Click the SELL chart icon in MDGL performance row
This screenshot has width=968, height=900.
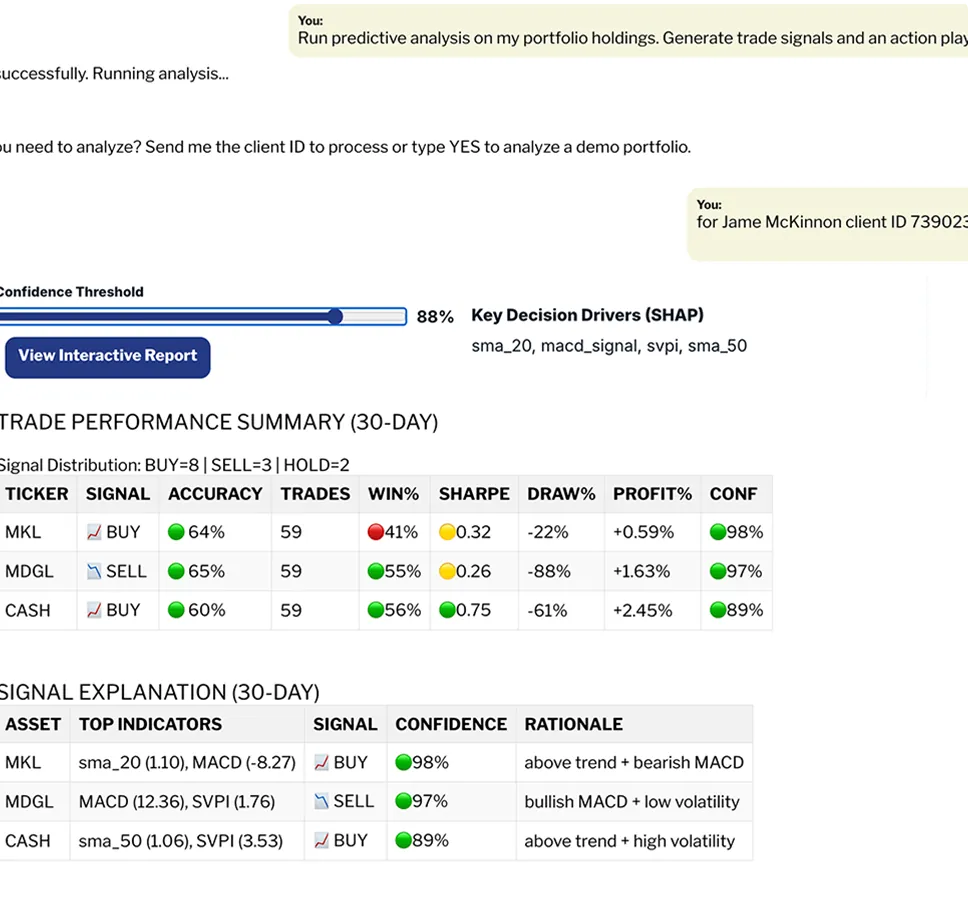click(x=94, y=572)
